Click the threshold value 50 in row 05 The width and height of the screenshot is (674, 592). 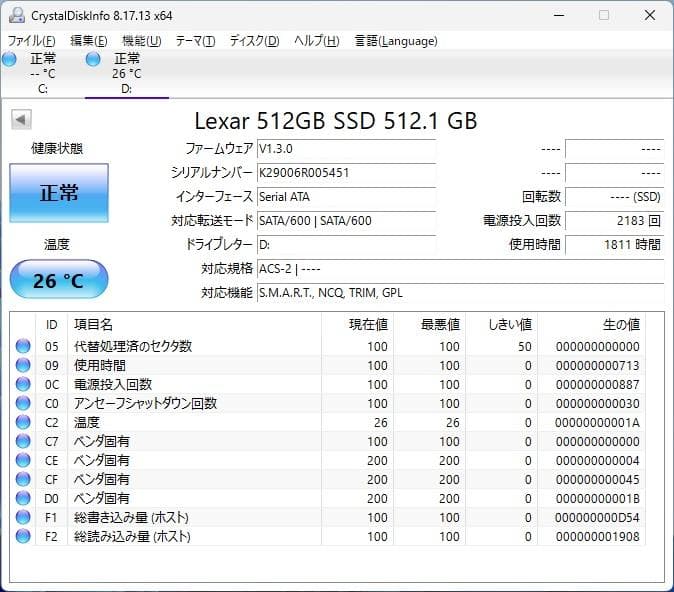pyautogui.click(x=525, y=346)
